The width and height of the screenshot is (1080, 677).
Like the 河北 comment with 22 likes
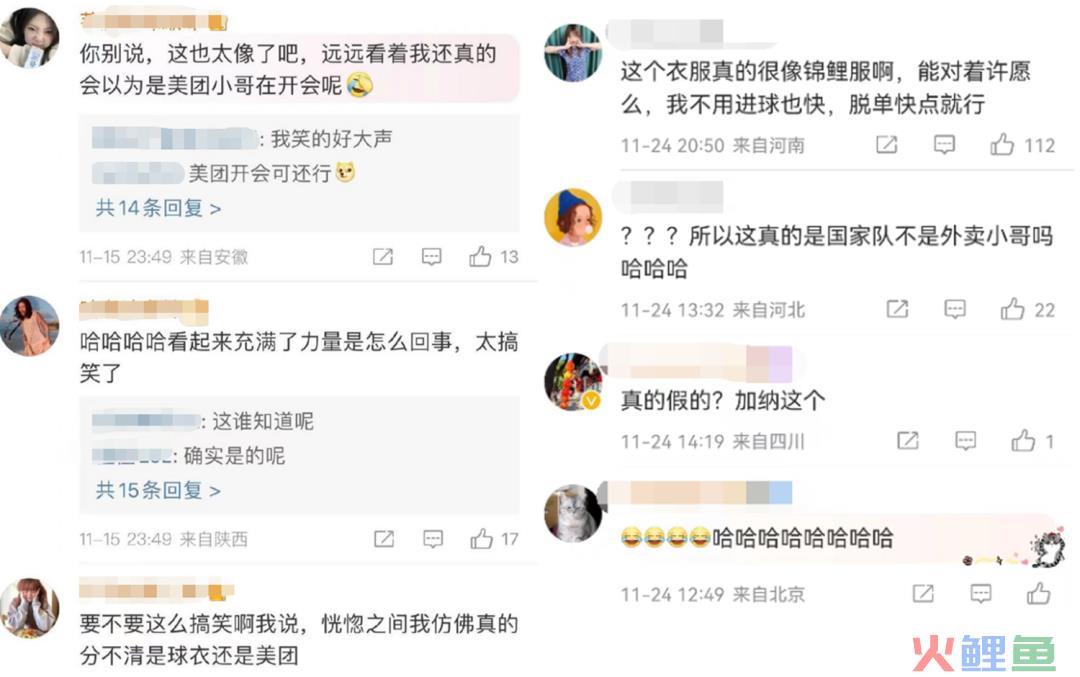tap(1012, 309)
